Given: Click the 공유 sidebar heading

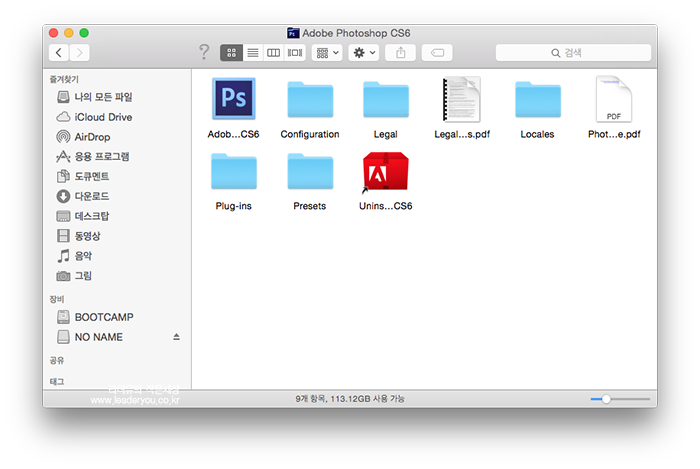Looking at the screenshot, I should point(57,360).
